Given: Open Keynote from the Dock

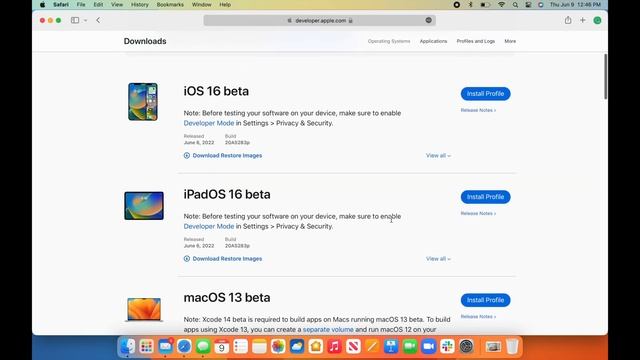Looking at the screenshot, I should [391, 347].
